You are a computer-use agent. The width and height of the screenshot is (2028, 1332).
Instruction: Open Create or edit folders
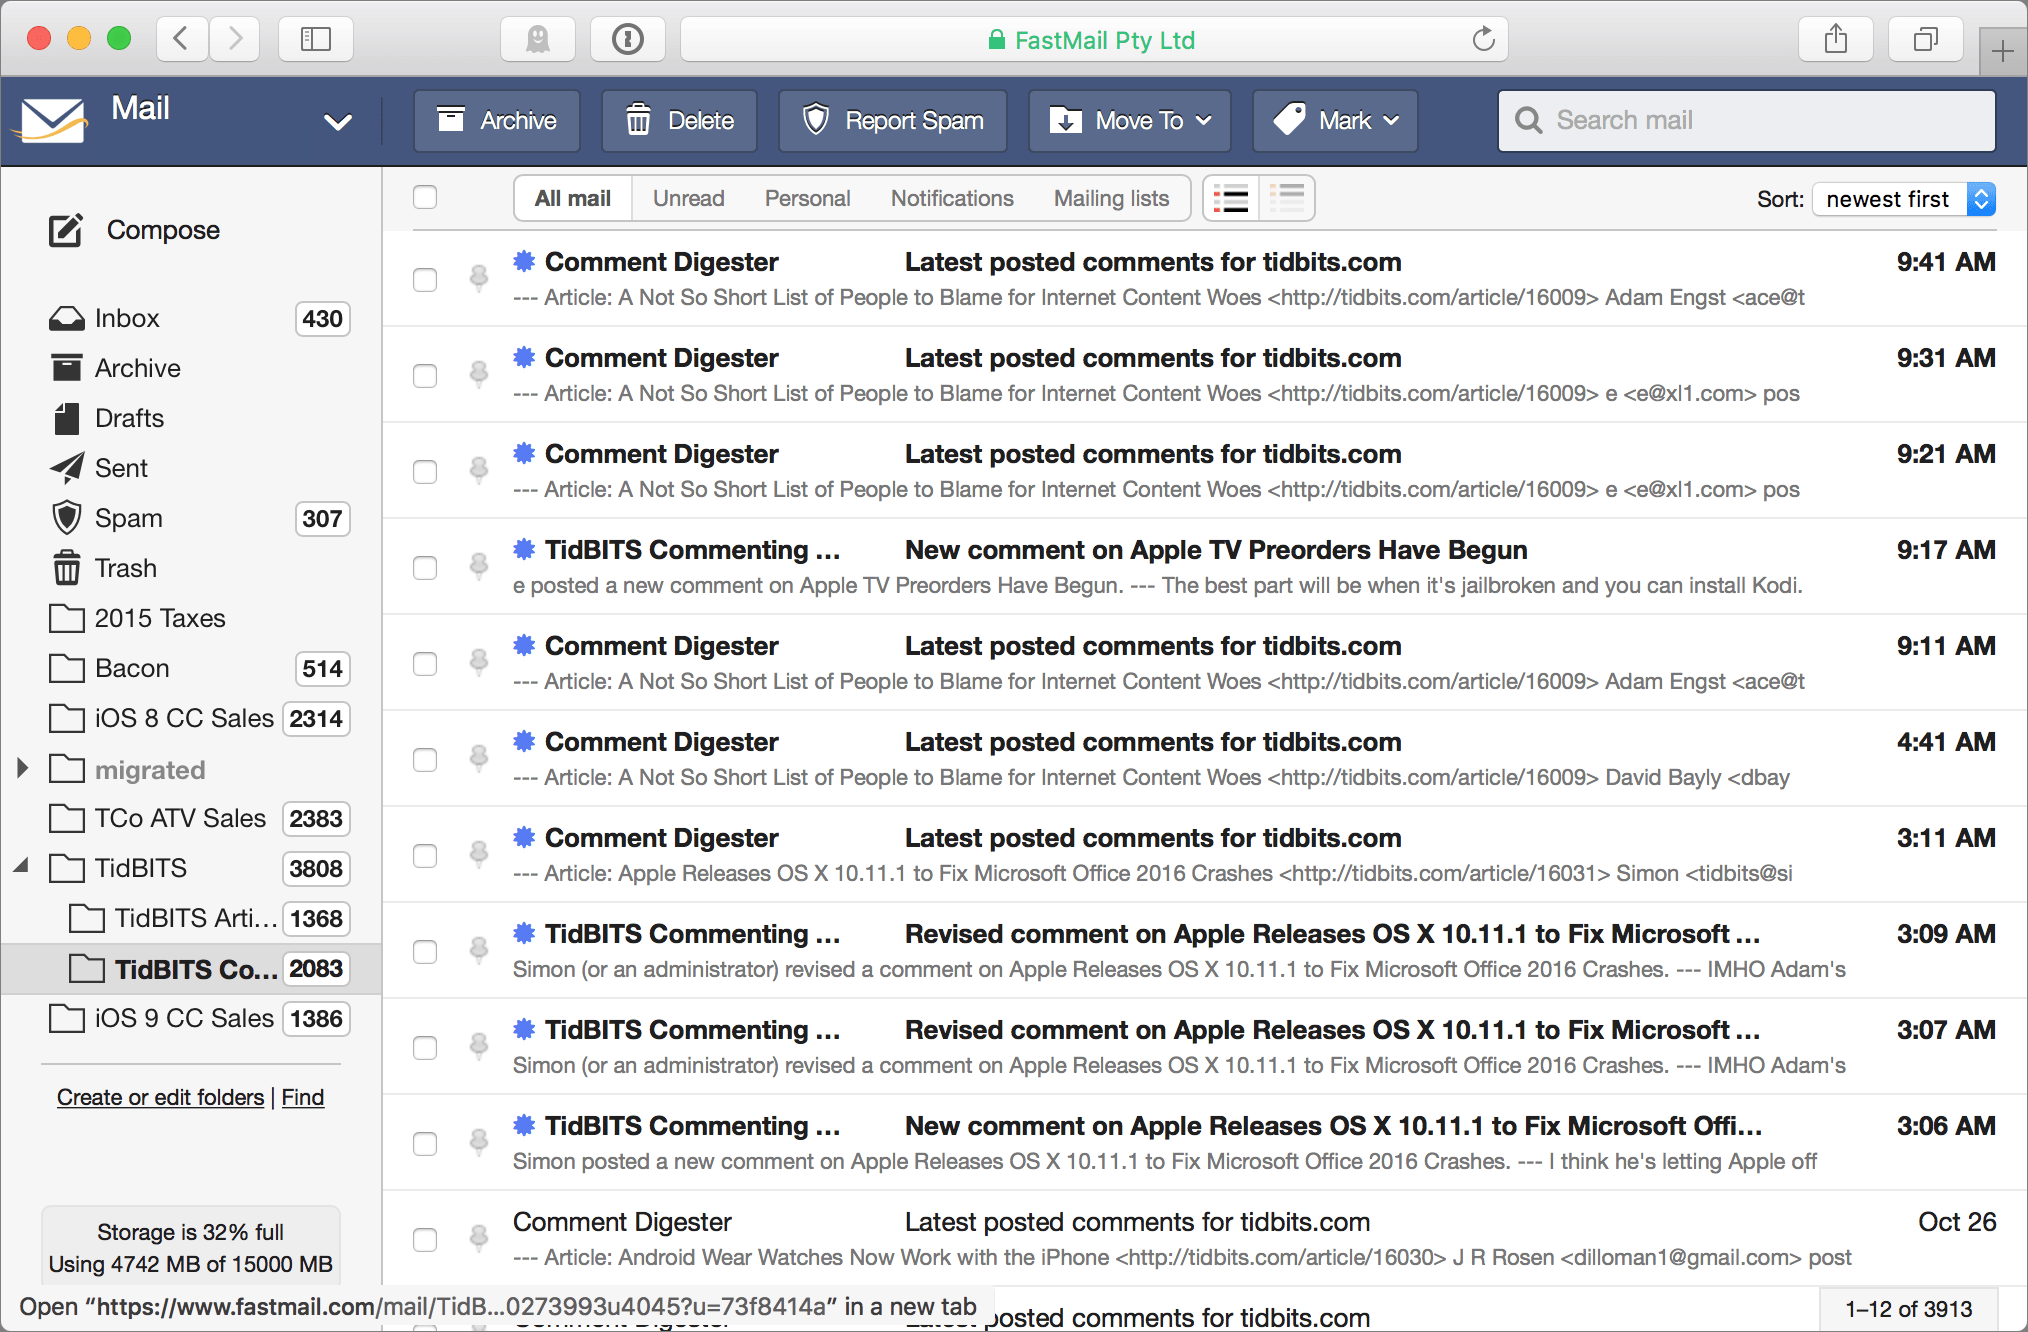[x=160, y=1097]
